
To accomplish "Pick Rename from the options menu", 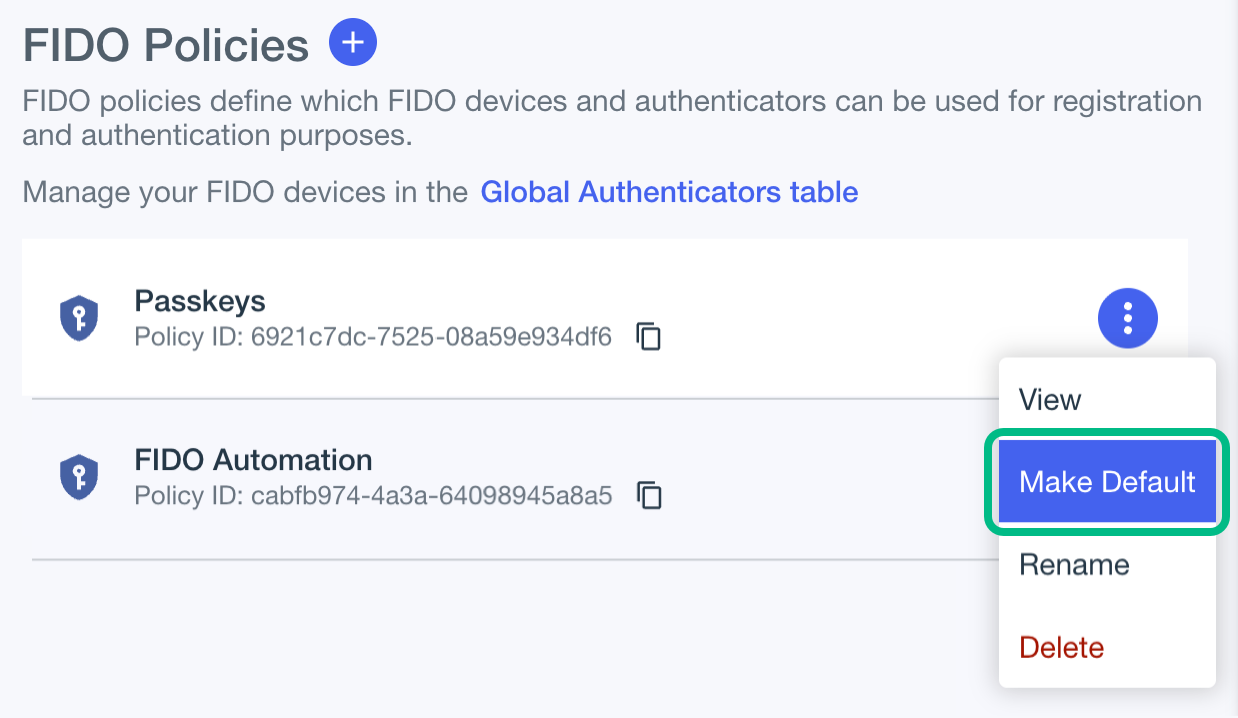I will point(1074,565).
